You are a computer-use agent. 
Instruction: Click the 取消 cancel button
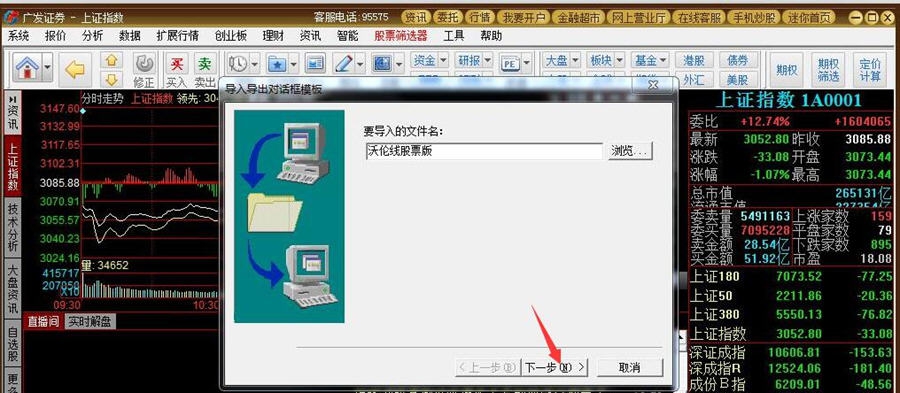pyautogui.click(x=630, y=367)
